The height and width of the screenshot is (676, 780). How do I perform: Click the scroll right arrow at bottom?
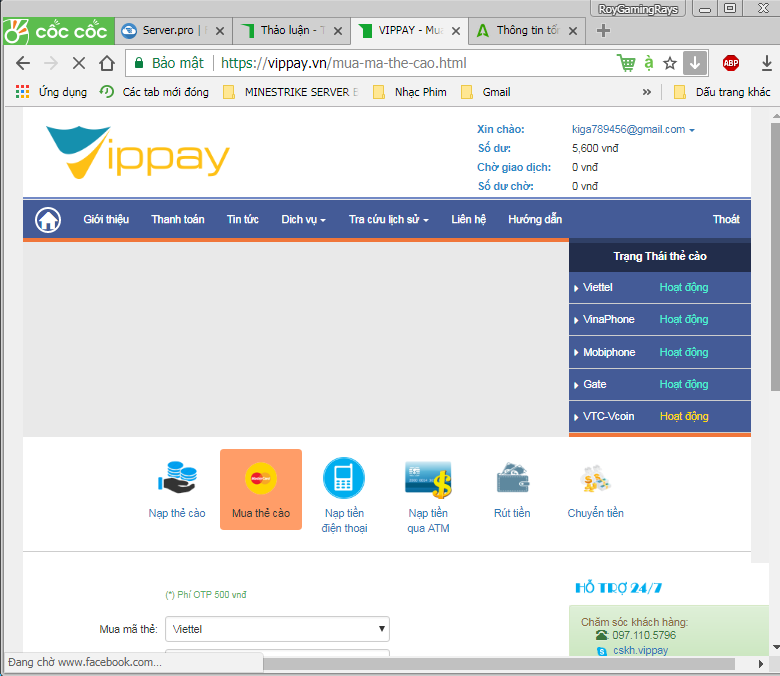click(761, 664)
